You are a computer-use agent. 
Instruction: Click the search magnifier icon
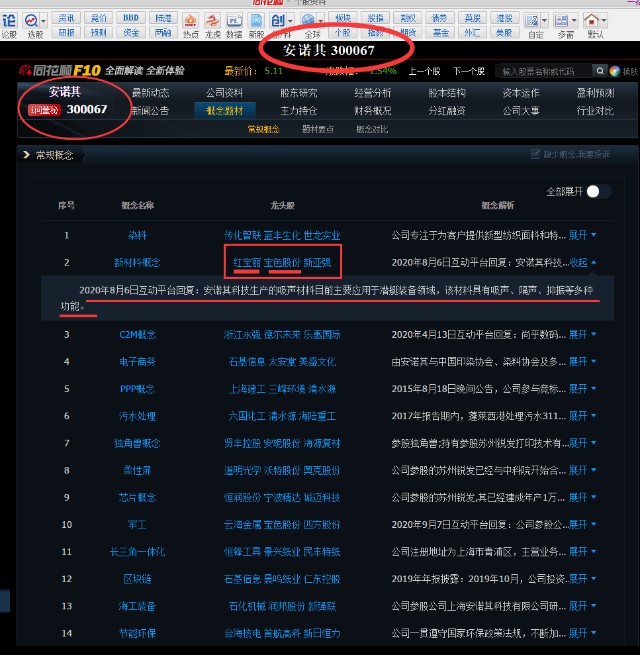[599, 71]
